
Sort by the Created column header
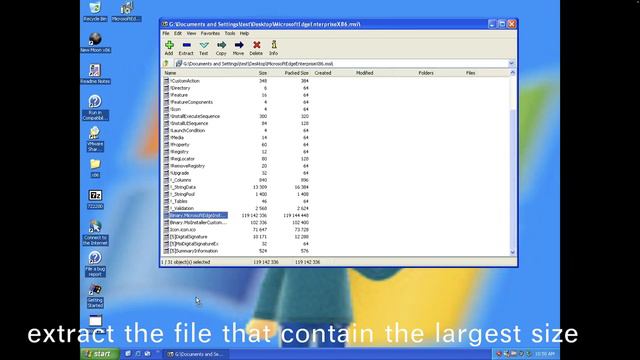click(x=323, y=73)
